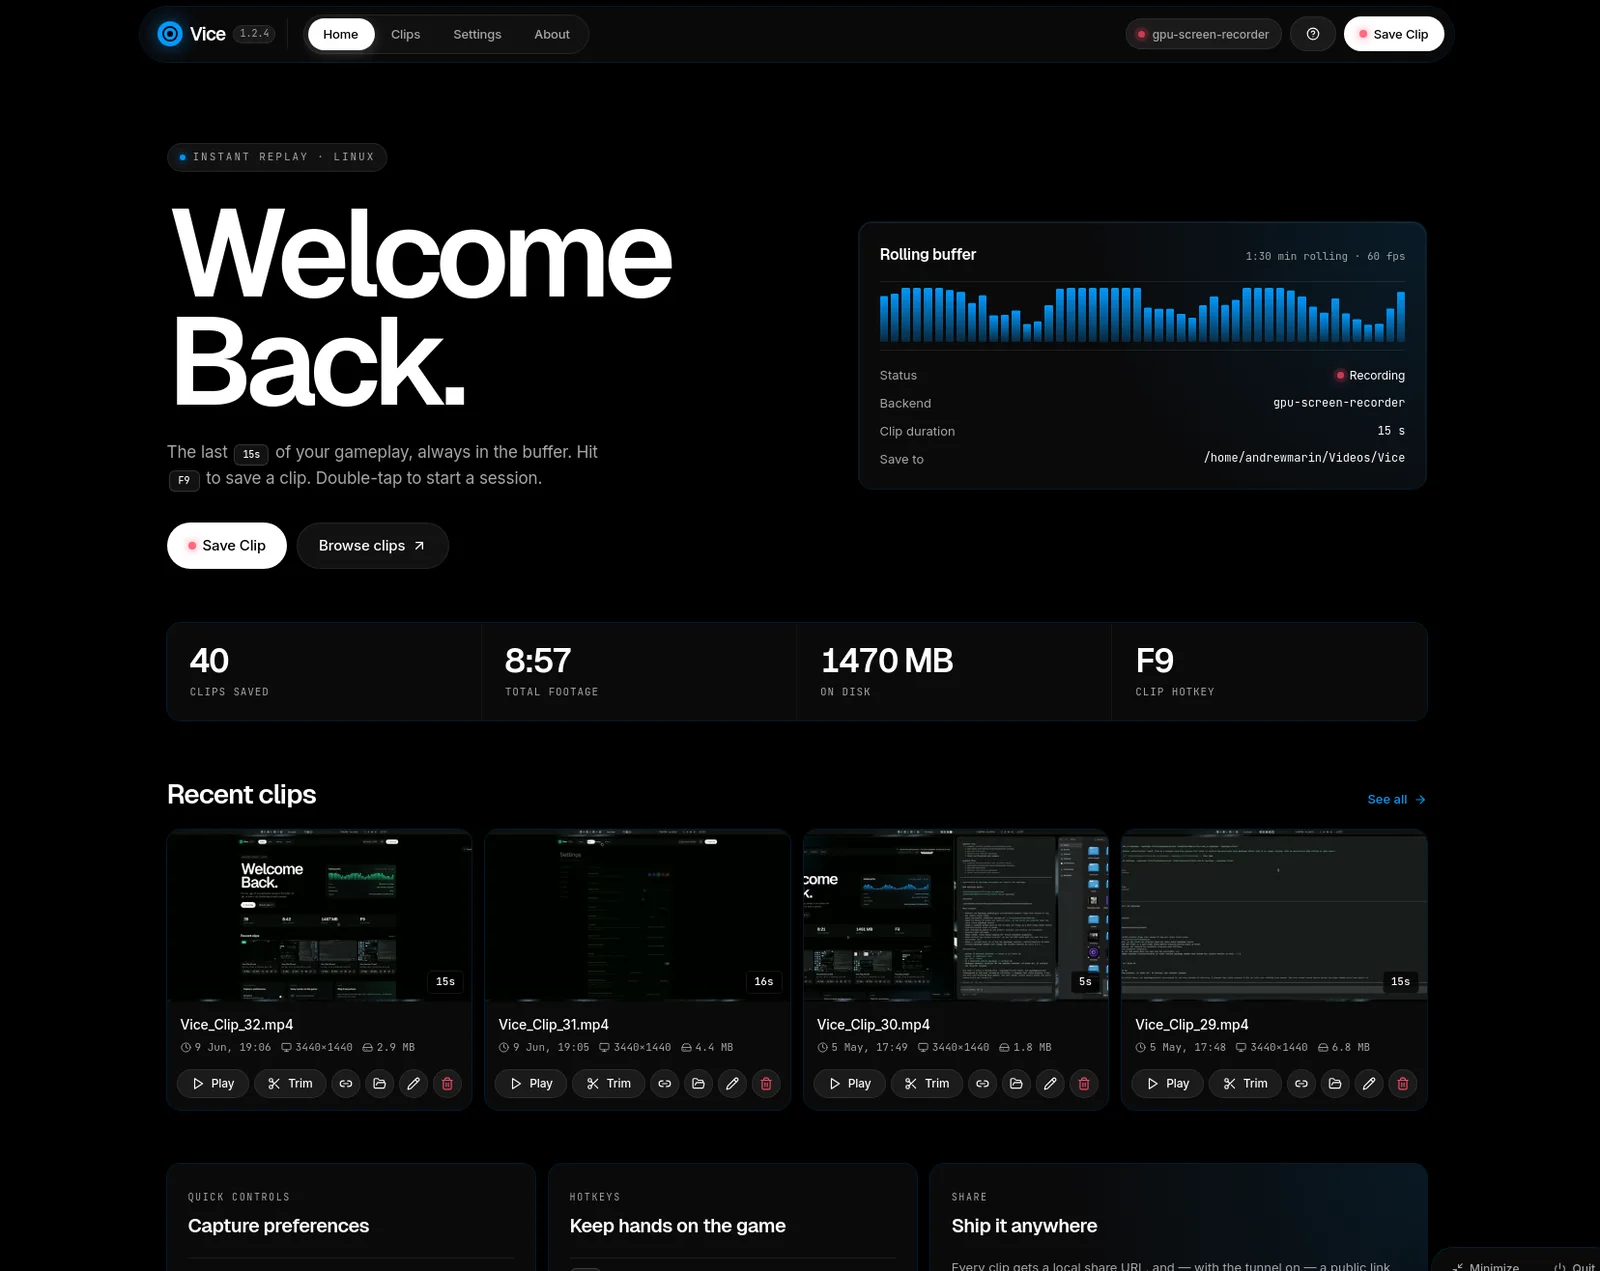Viewport: 1600px width, 1271px height.
Task: Click the hero Save Clip button
Action: click(227, 546)
